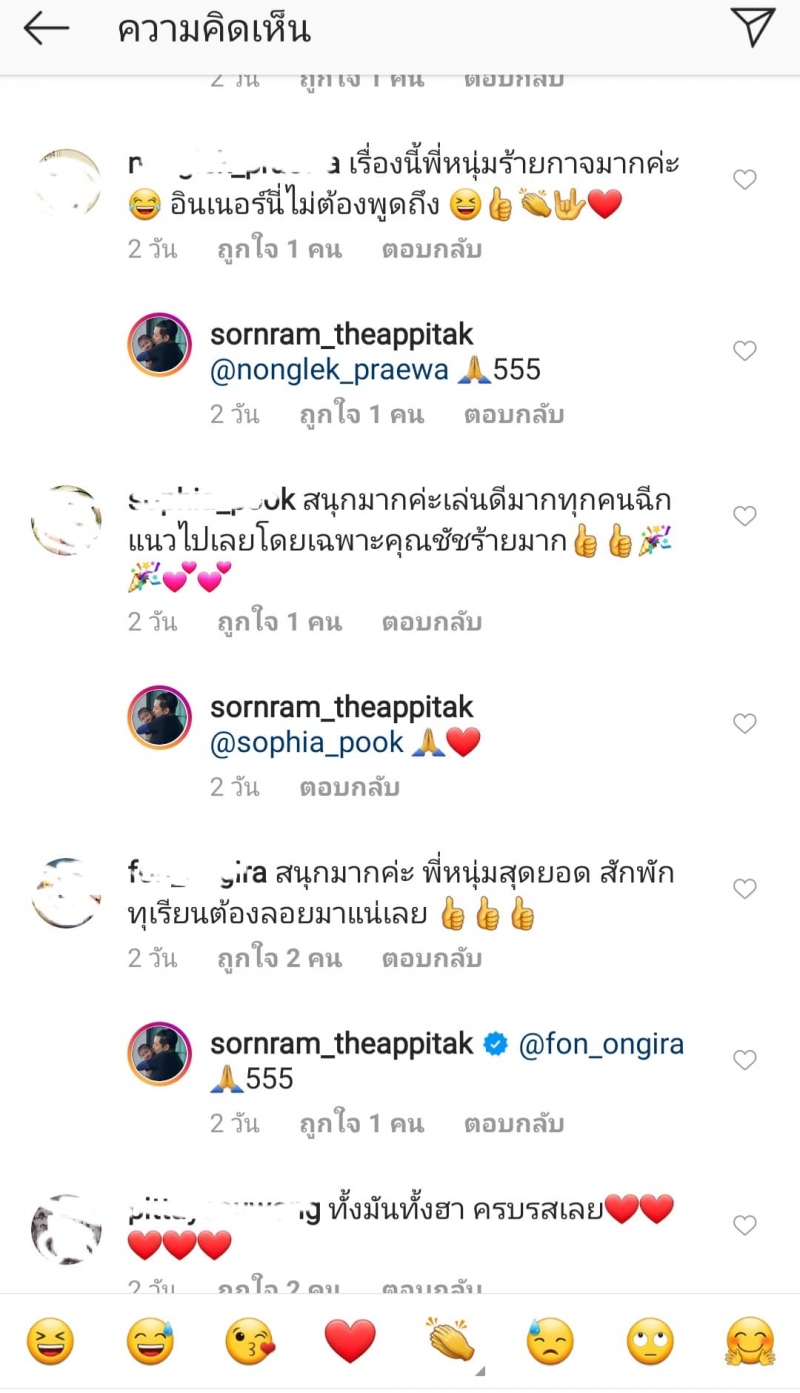View likes on the fon_ongira comment
This screenshot has width=800, height=1393.
pos(280,958)
